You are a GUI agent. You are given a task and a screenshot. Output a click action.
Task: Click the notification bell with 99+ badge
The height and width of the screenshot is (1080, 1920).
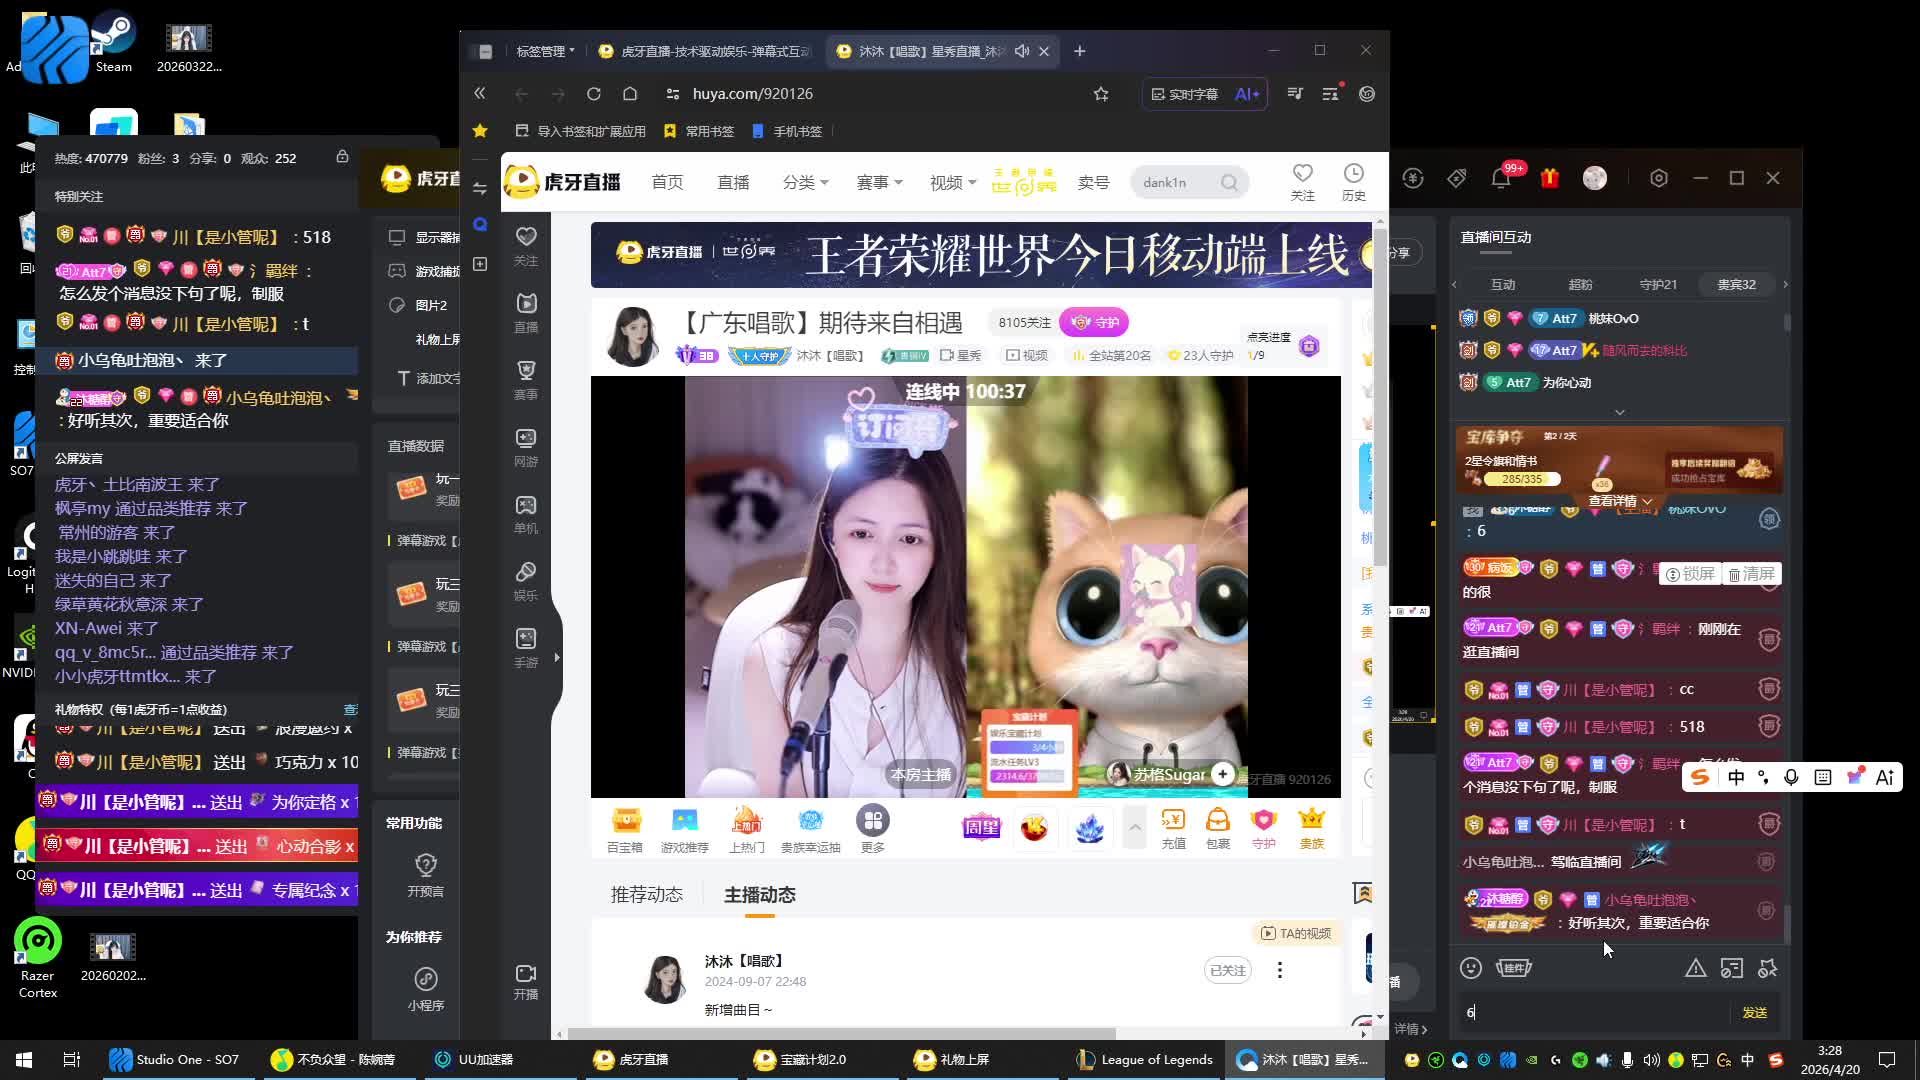pyautogui.click(x=1500, y=178)
